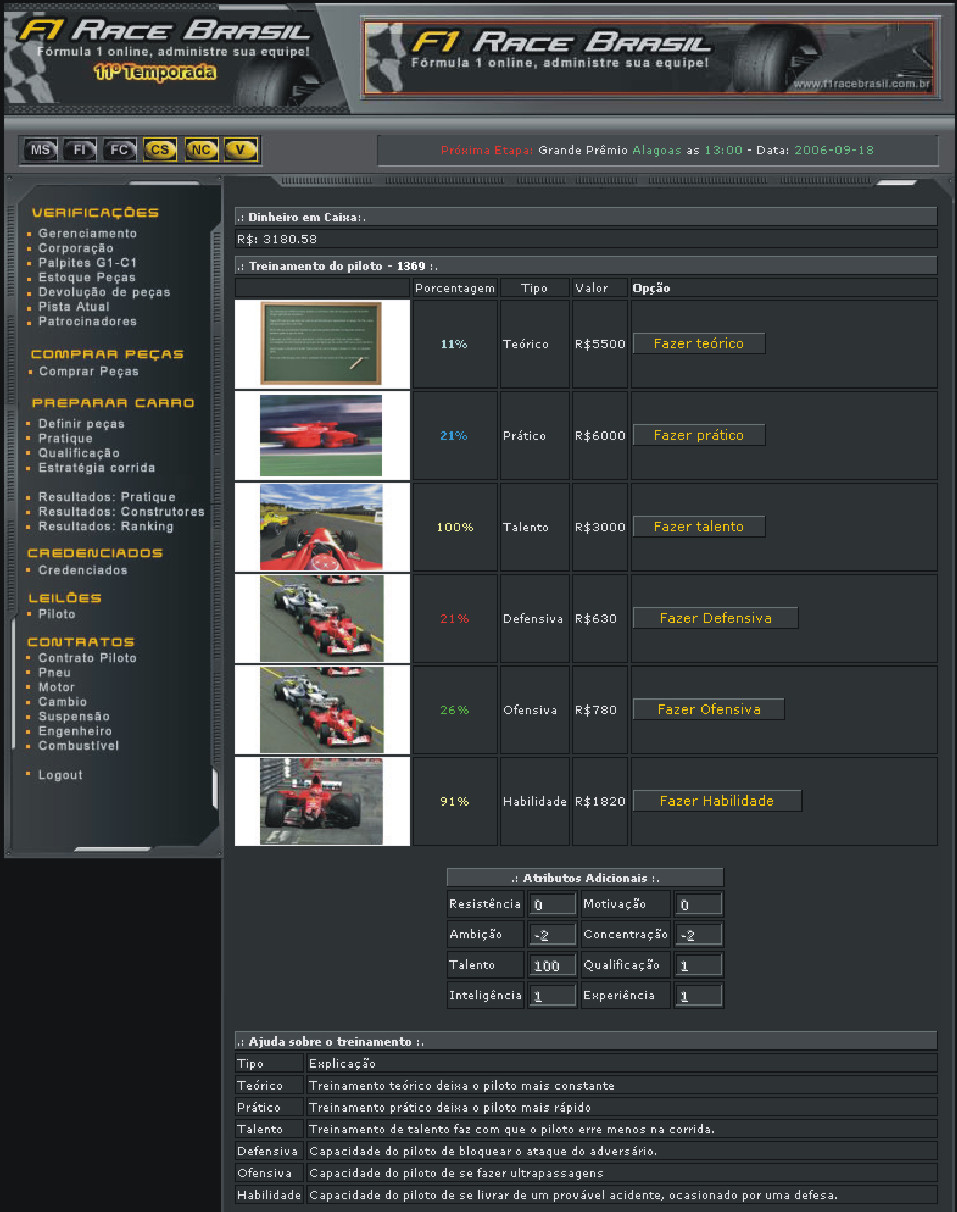This screenshot has width=957, height=1212.
Task: Select the Ambição attribute value field
Action: [552, 935]
